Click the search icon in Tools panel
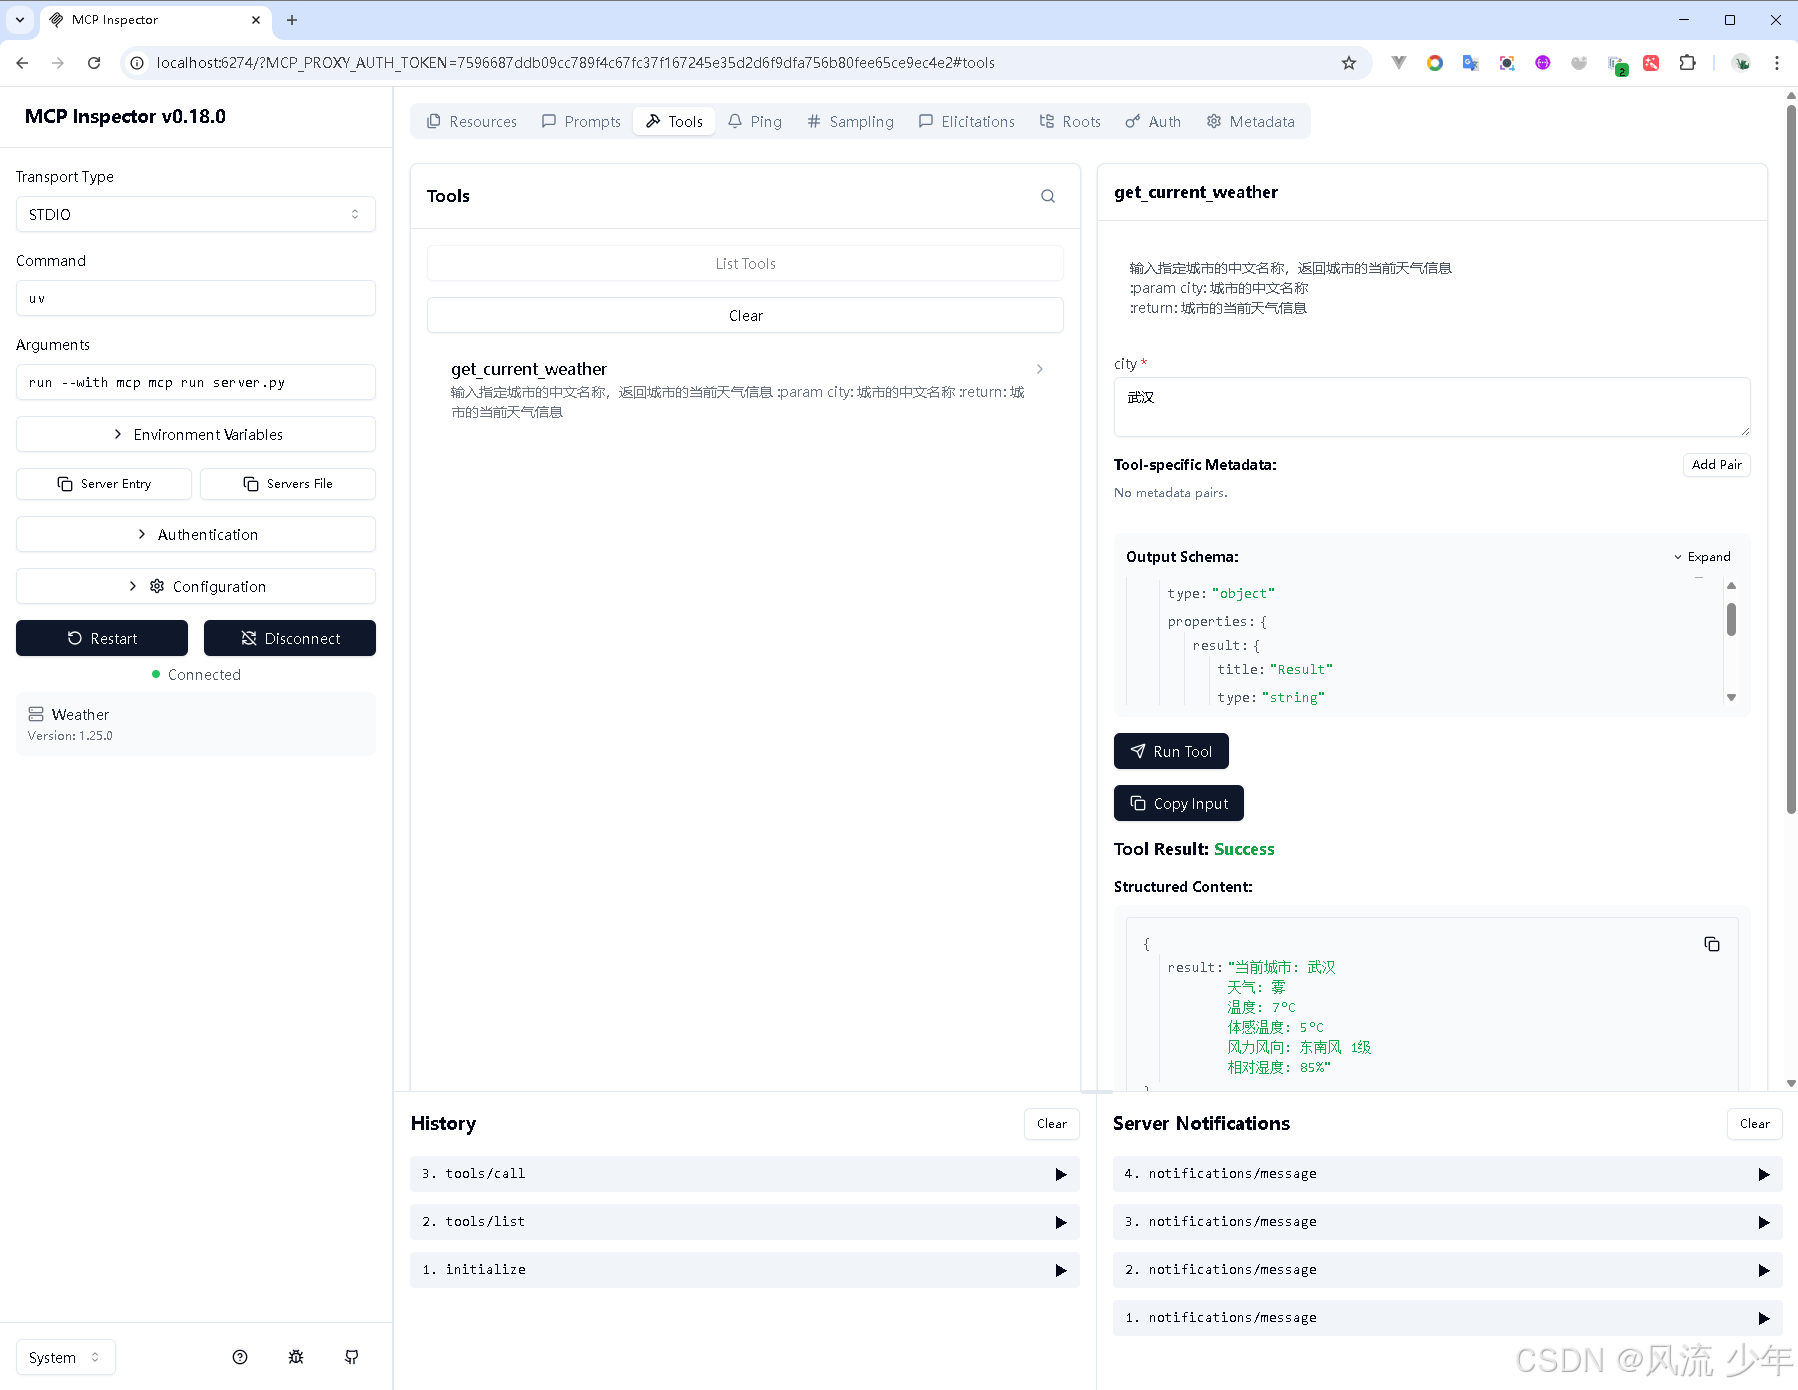The width and height of the screenshot is (1798, 1390). point(1048,196)
